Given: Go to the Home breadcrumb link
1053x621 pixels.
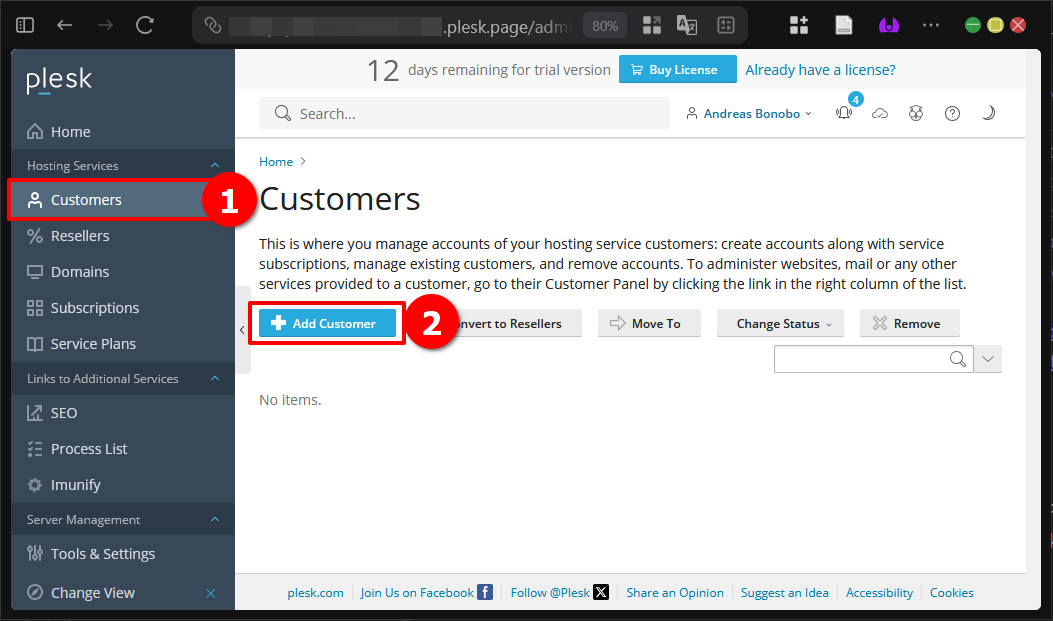Looking at the screenshot, I should click(275, 161).
